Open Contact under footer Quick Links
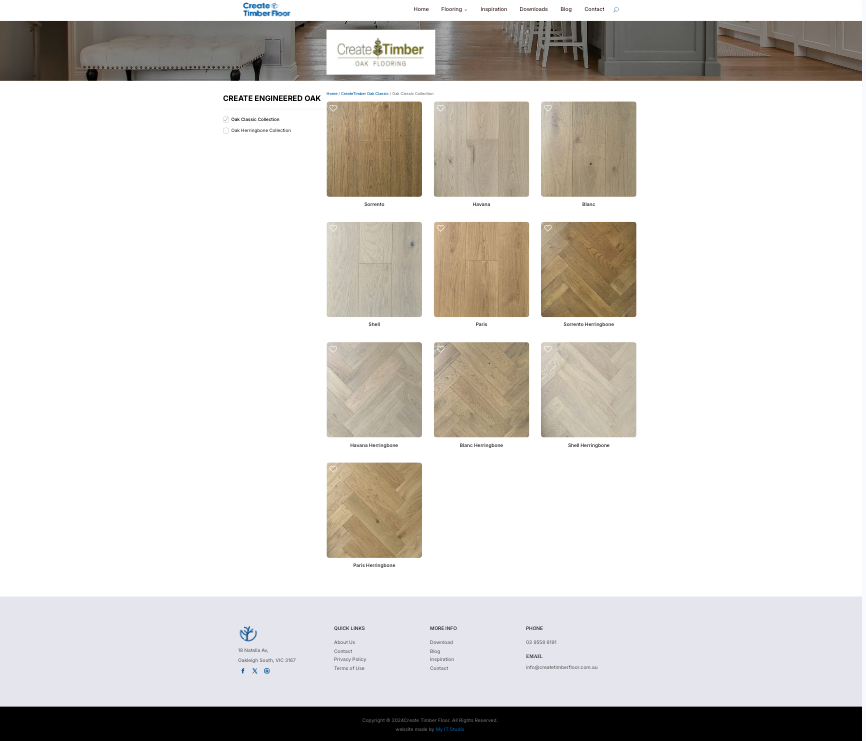Screen dimensions: 866x741 coord(343,651)
